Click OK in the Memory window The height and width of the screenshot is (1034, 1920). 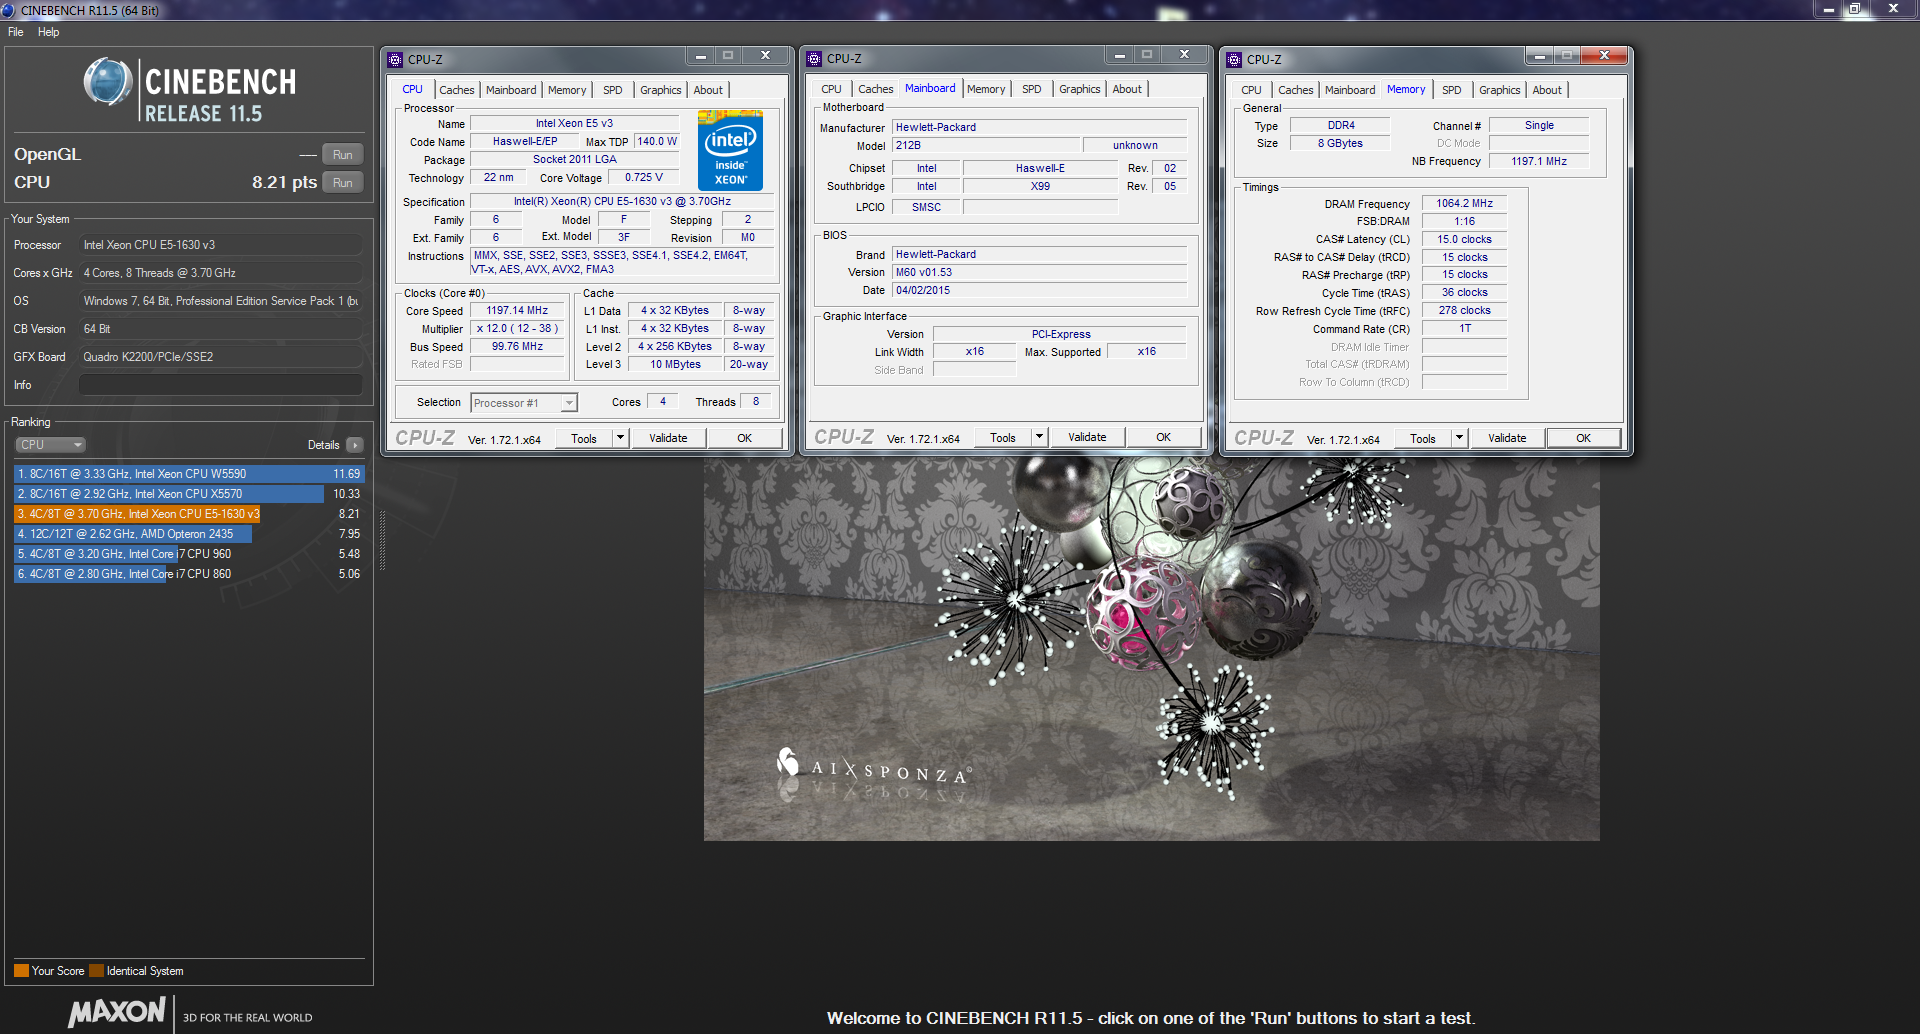[x=1584, y=438]
